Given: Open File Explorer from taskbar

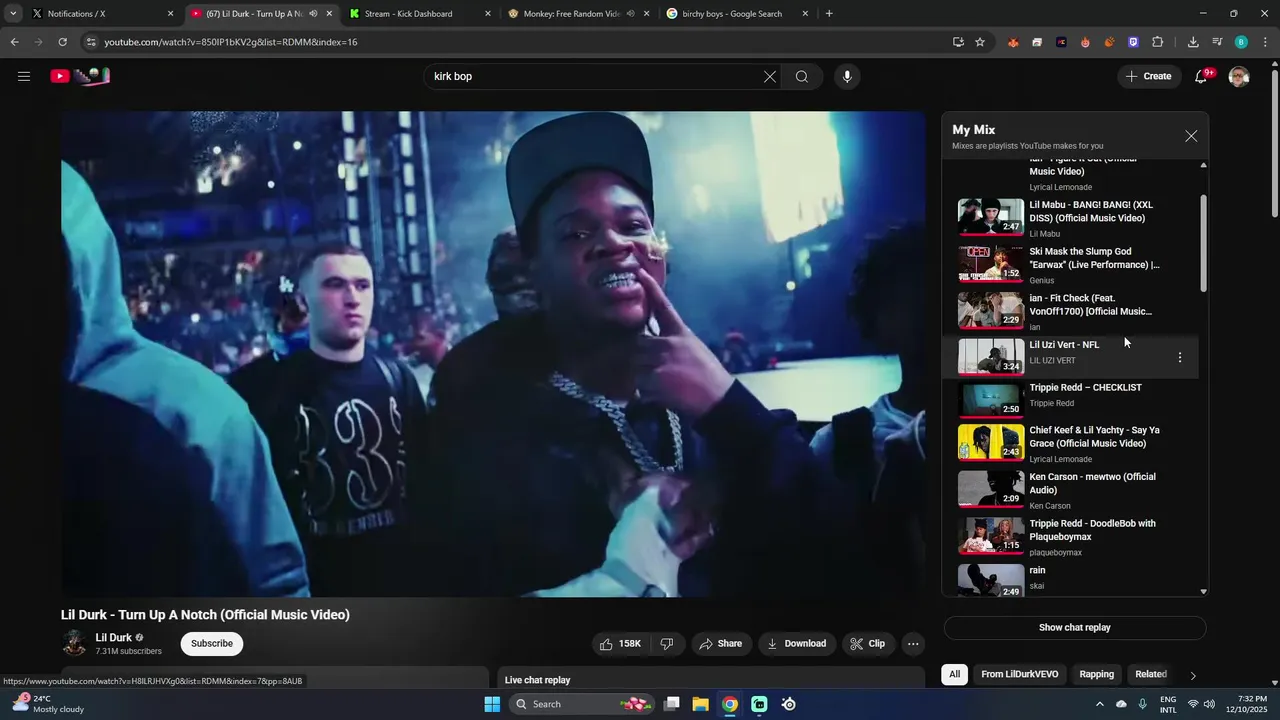Looking at the screenshot, I should pos(700,704).
